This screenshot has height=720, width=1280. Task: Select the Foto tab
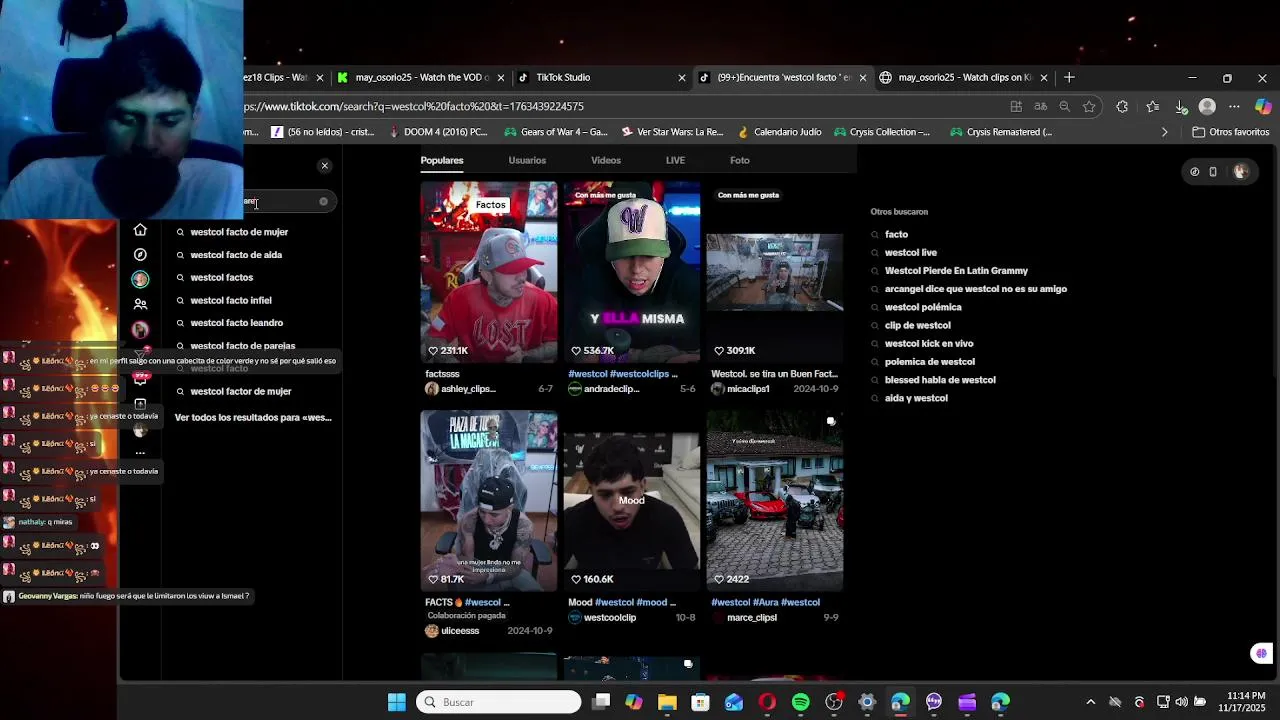[x=740, y=160]
